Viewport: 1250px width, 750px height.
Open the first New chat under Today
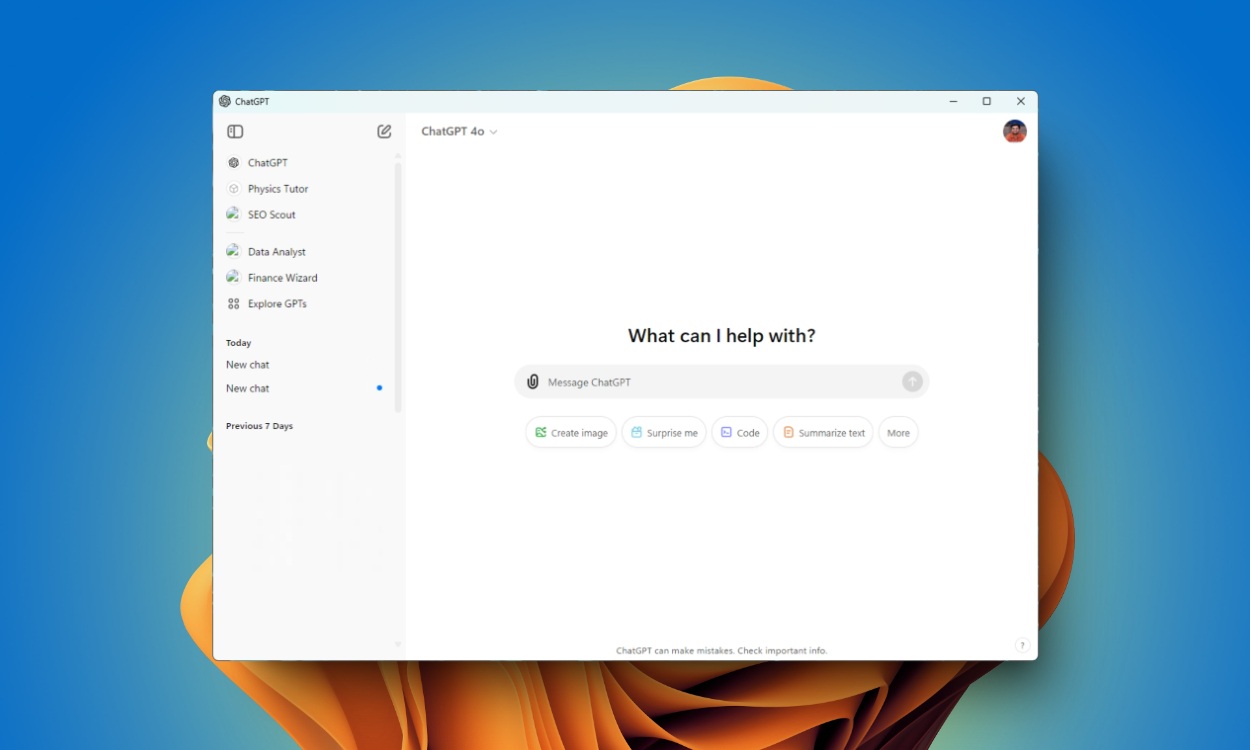247,364
